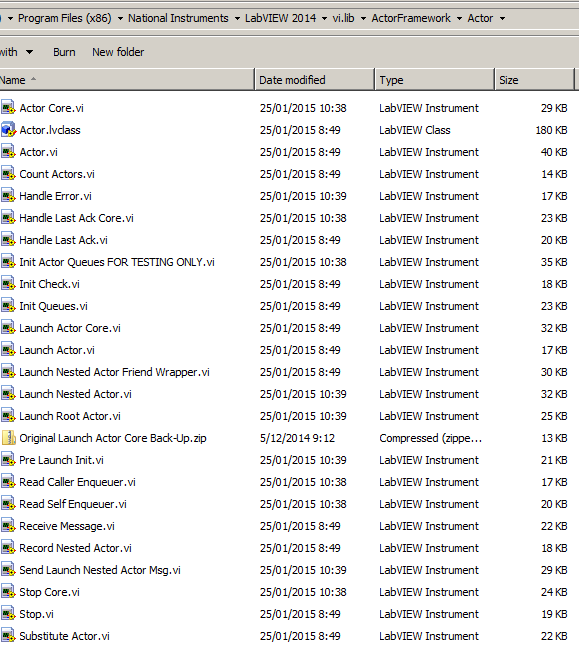Click the Handle Error.vi icon

coord(8,196)
